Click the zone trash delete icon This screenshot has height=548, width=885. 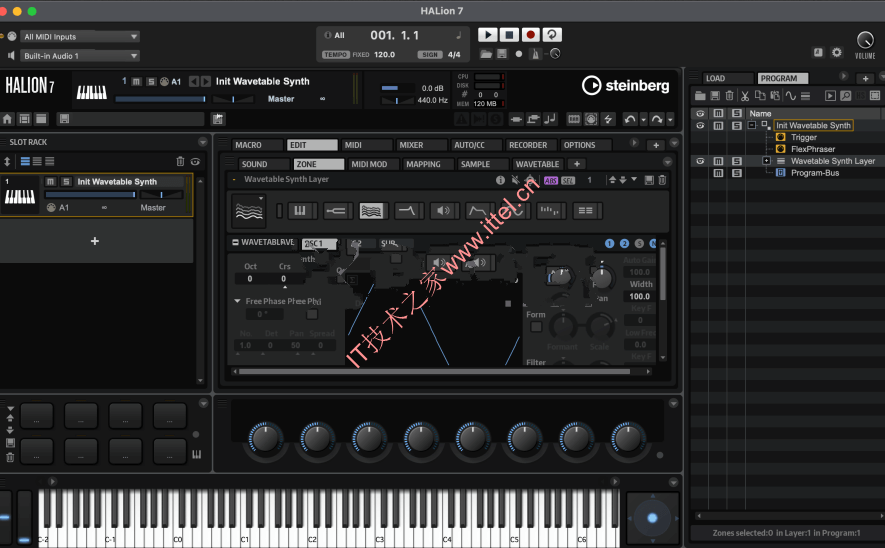click(662, 180)
